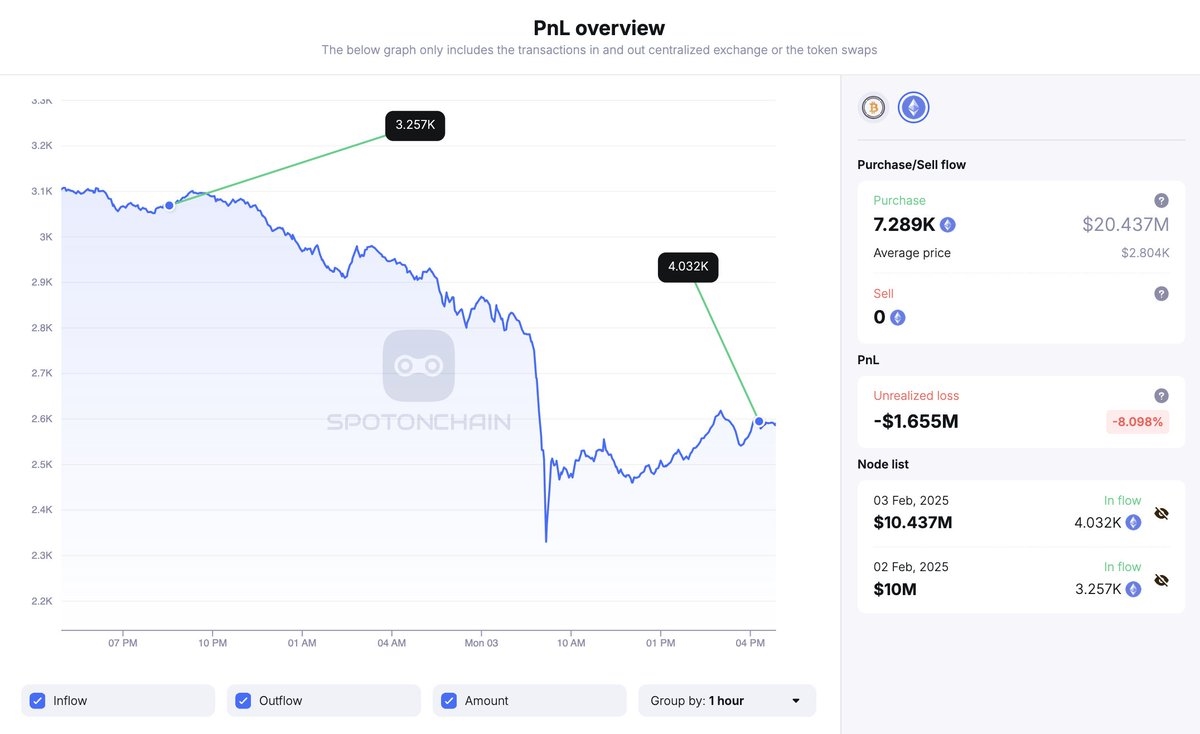This screenshot has height=734, width=1200.
Task: Click the 3.257K chart tooltip label
Action: [415, 125]
